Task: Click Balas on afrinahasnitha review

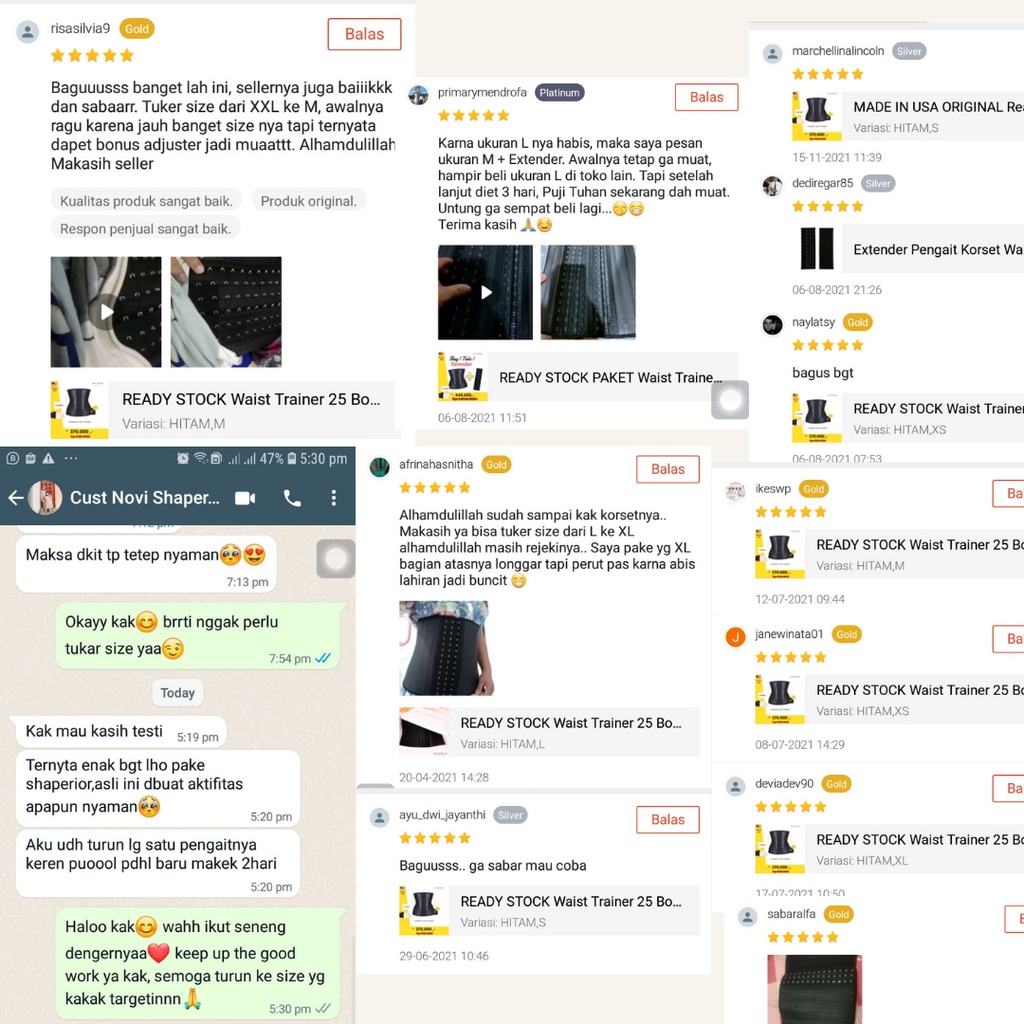Action: [x=667, y=469]
